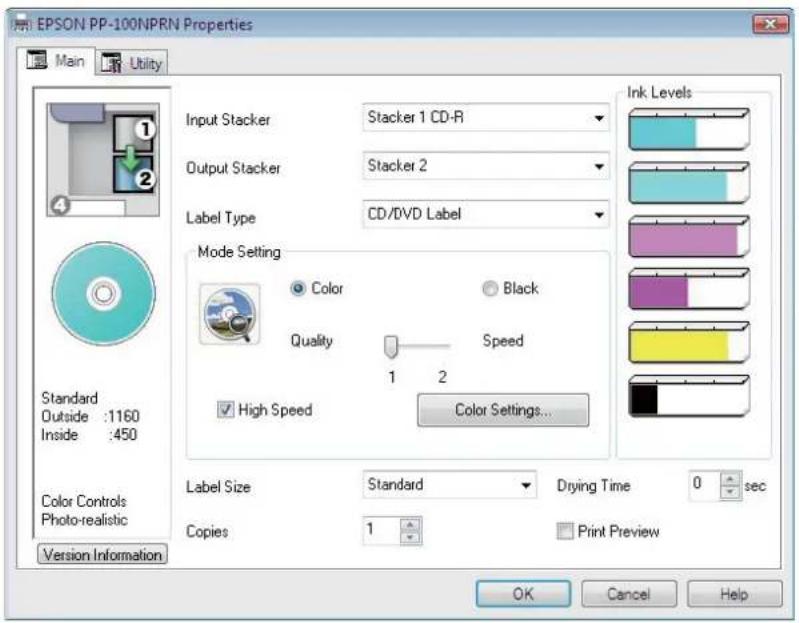Click the Copies input field
The width and height of the screenshot is (799, 623).
pos(382,531)
